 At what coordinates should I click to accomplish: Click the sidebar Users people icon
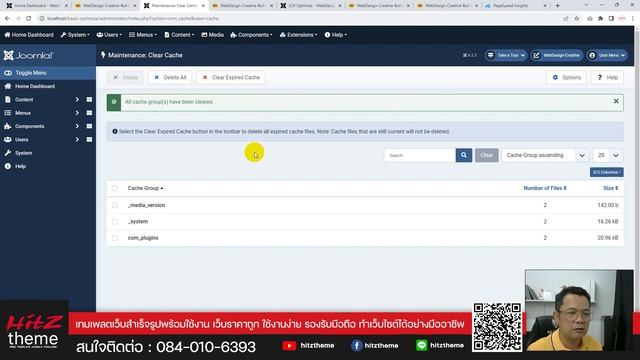tap(8, 140)
